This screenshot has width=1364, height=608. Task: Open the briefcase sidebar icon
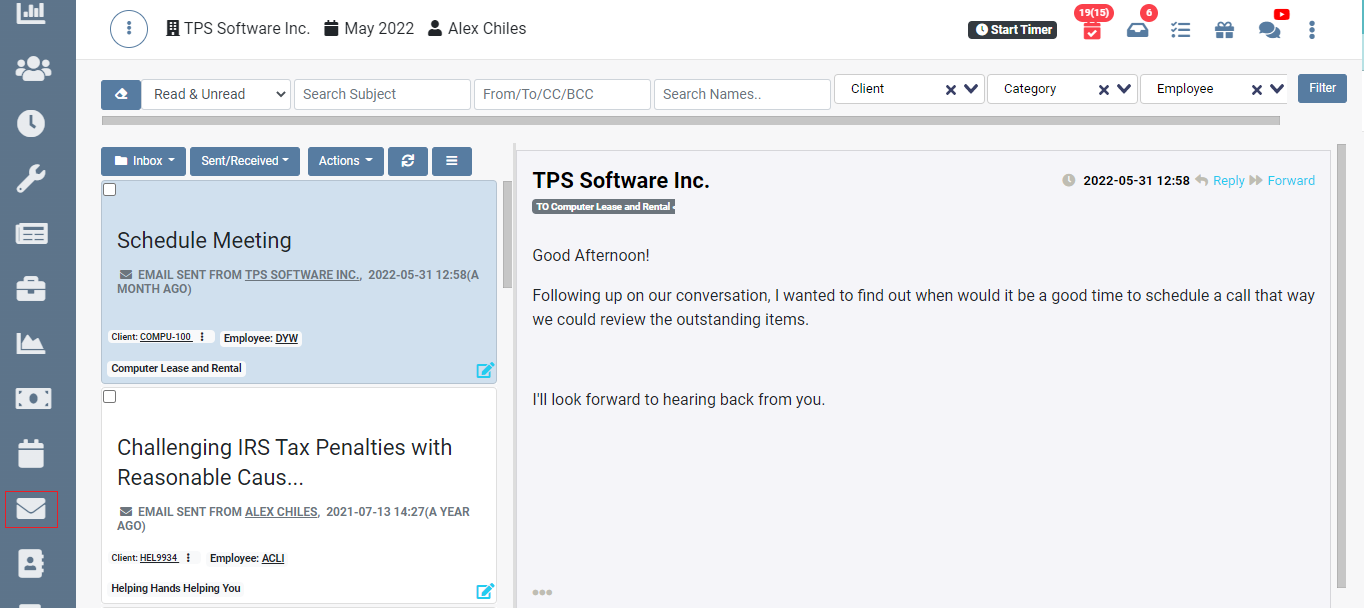[x=31, y=289]
